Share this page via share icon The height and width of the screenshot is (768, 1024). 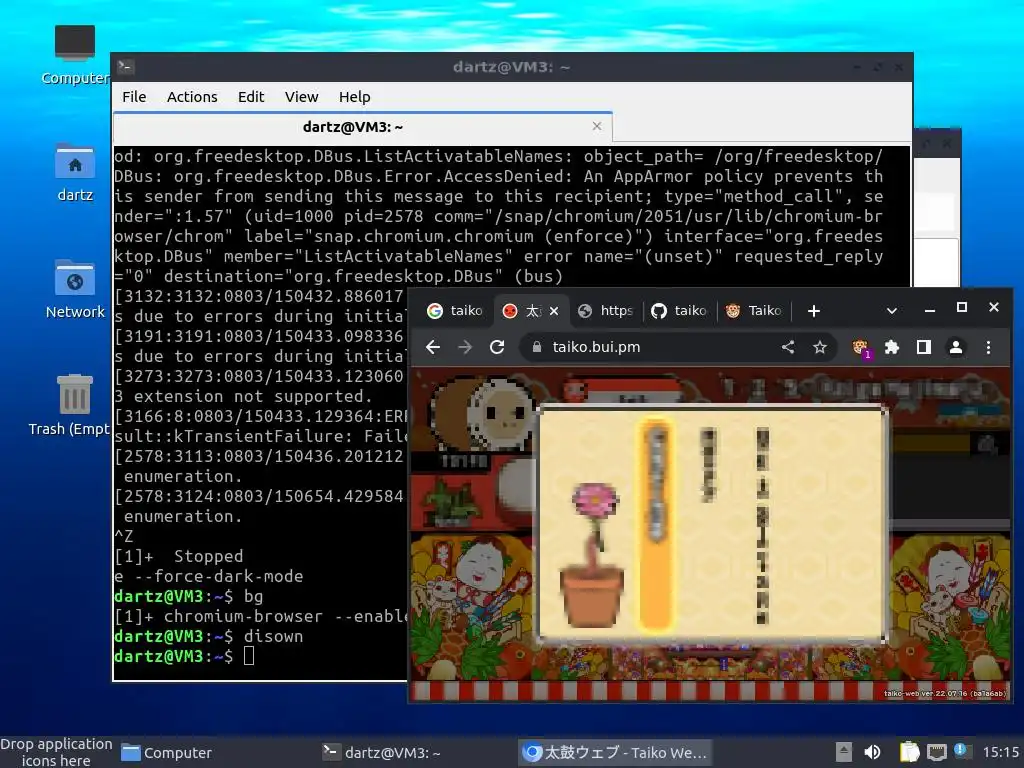788,347
